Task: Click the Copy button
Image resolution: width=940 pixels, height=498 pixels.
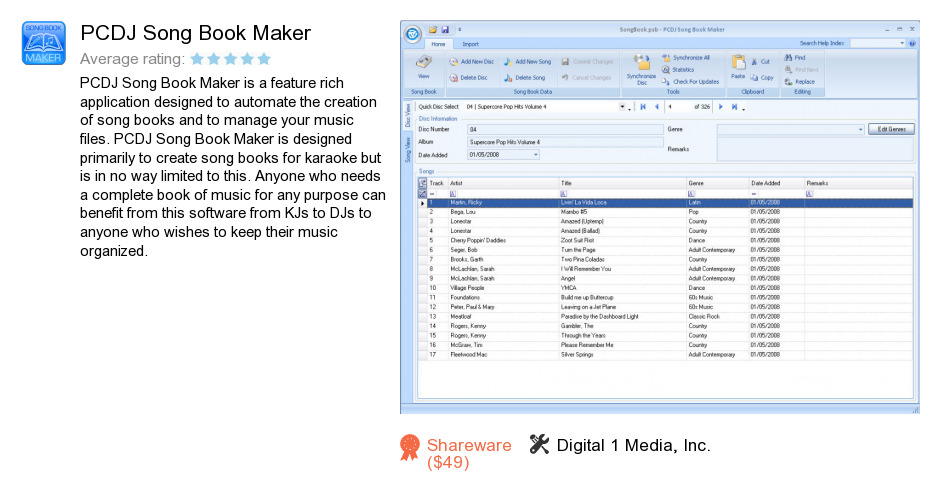Action: (762, 78)
